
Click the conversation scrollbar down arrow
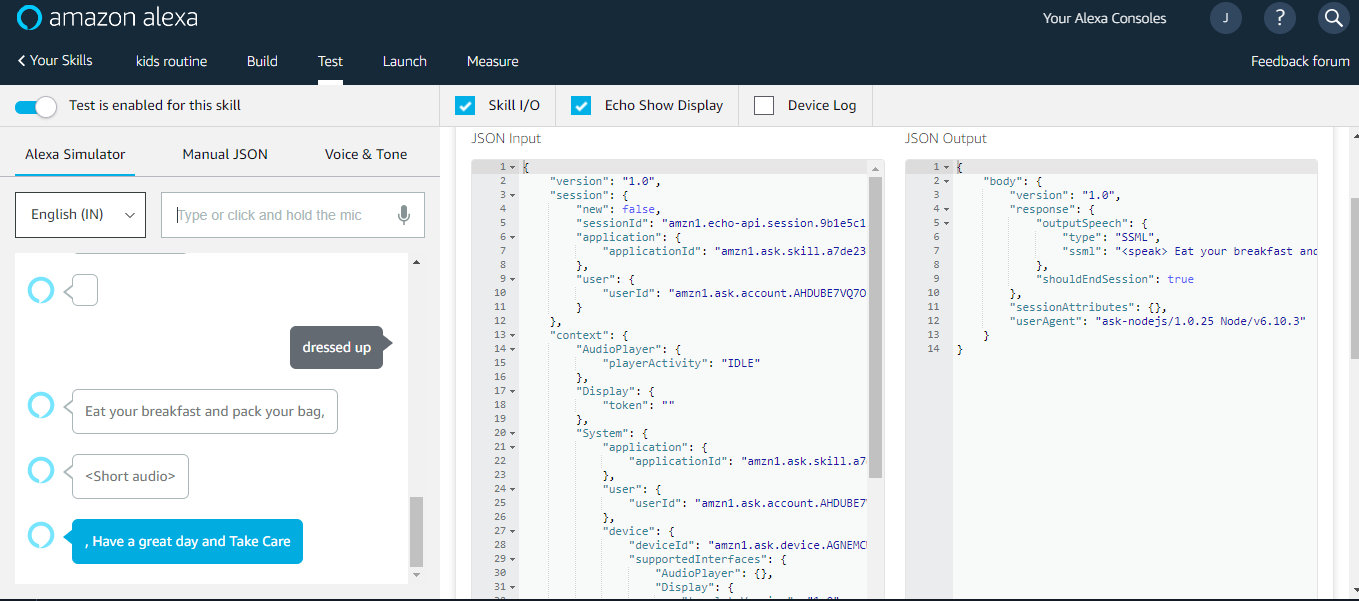416,574
